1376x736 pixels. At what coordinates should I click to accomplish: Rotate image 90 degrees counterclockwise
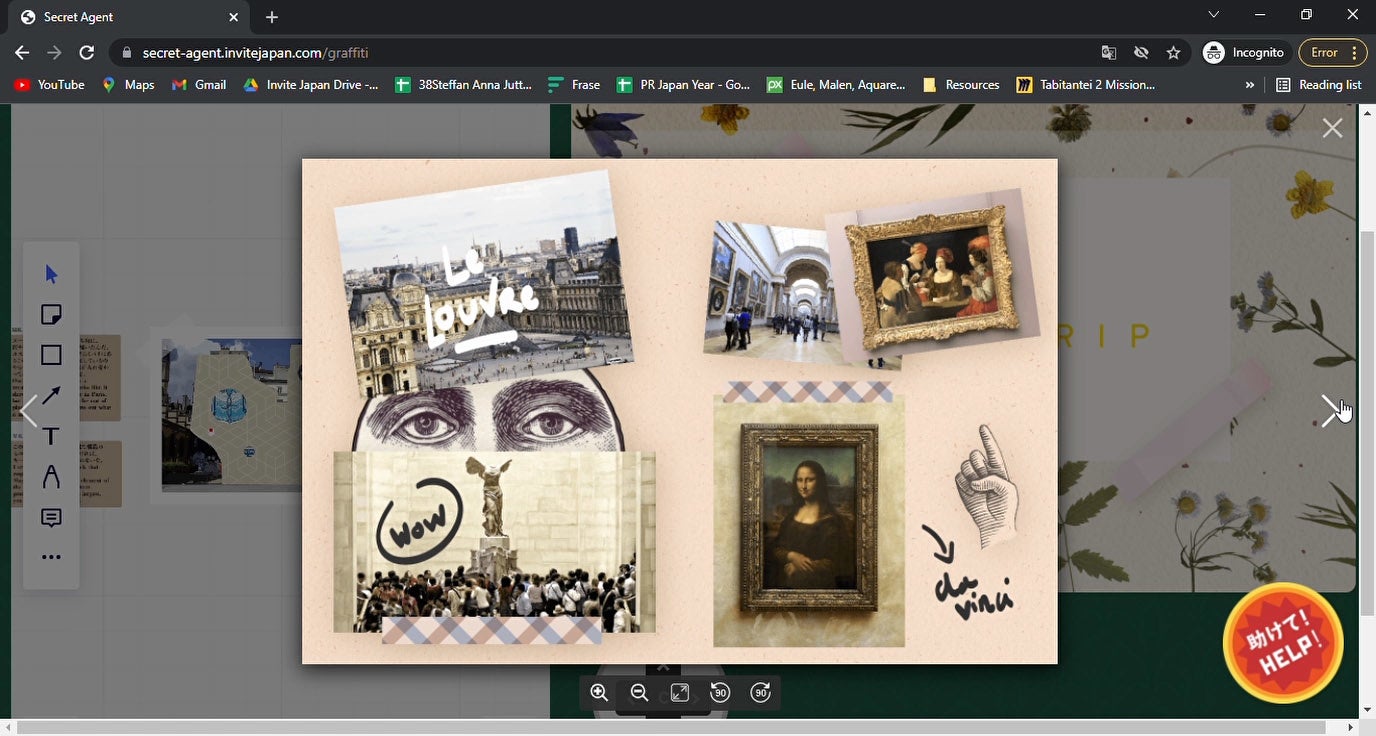click(720, 692)
